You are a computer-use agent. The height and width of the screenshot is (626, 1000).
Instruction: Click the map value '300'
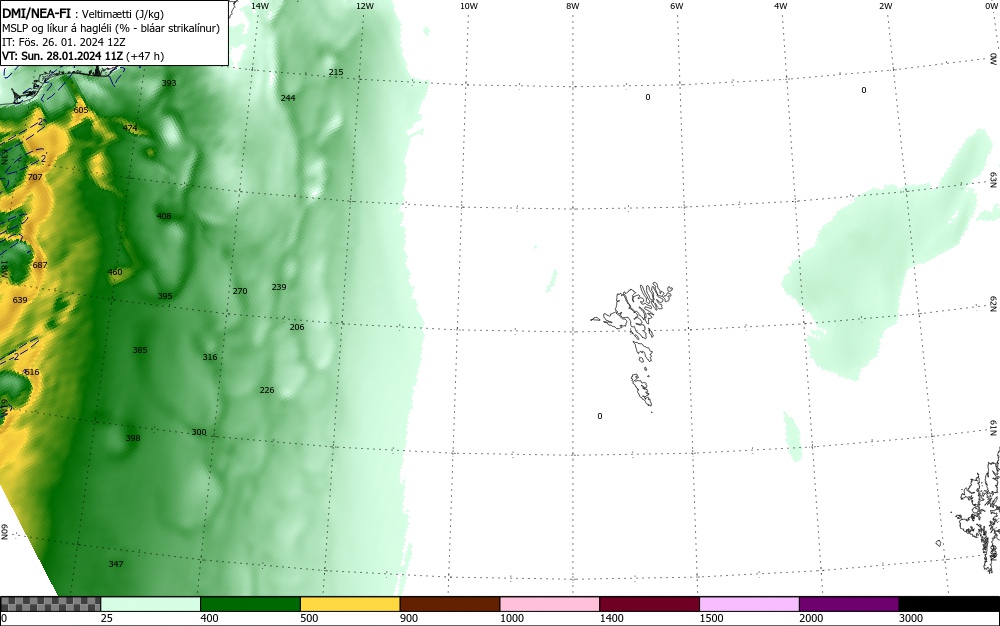tap(199, 432)
